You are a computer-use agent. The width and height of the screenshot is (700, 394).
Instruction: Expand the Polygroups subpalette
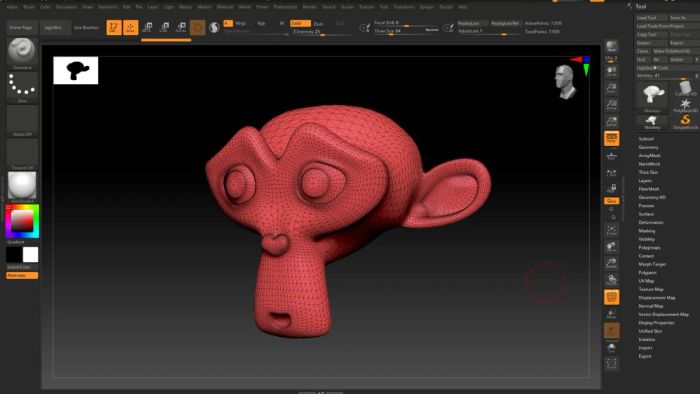pyautogui.click(x=649, y=247)
